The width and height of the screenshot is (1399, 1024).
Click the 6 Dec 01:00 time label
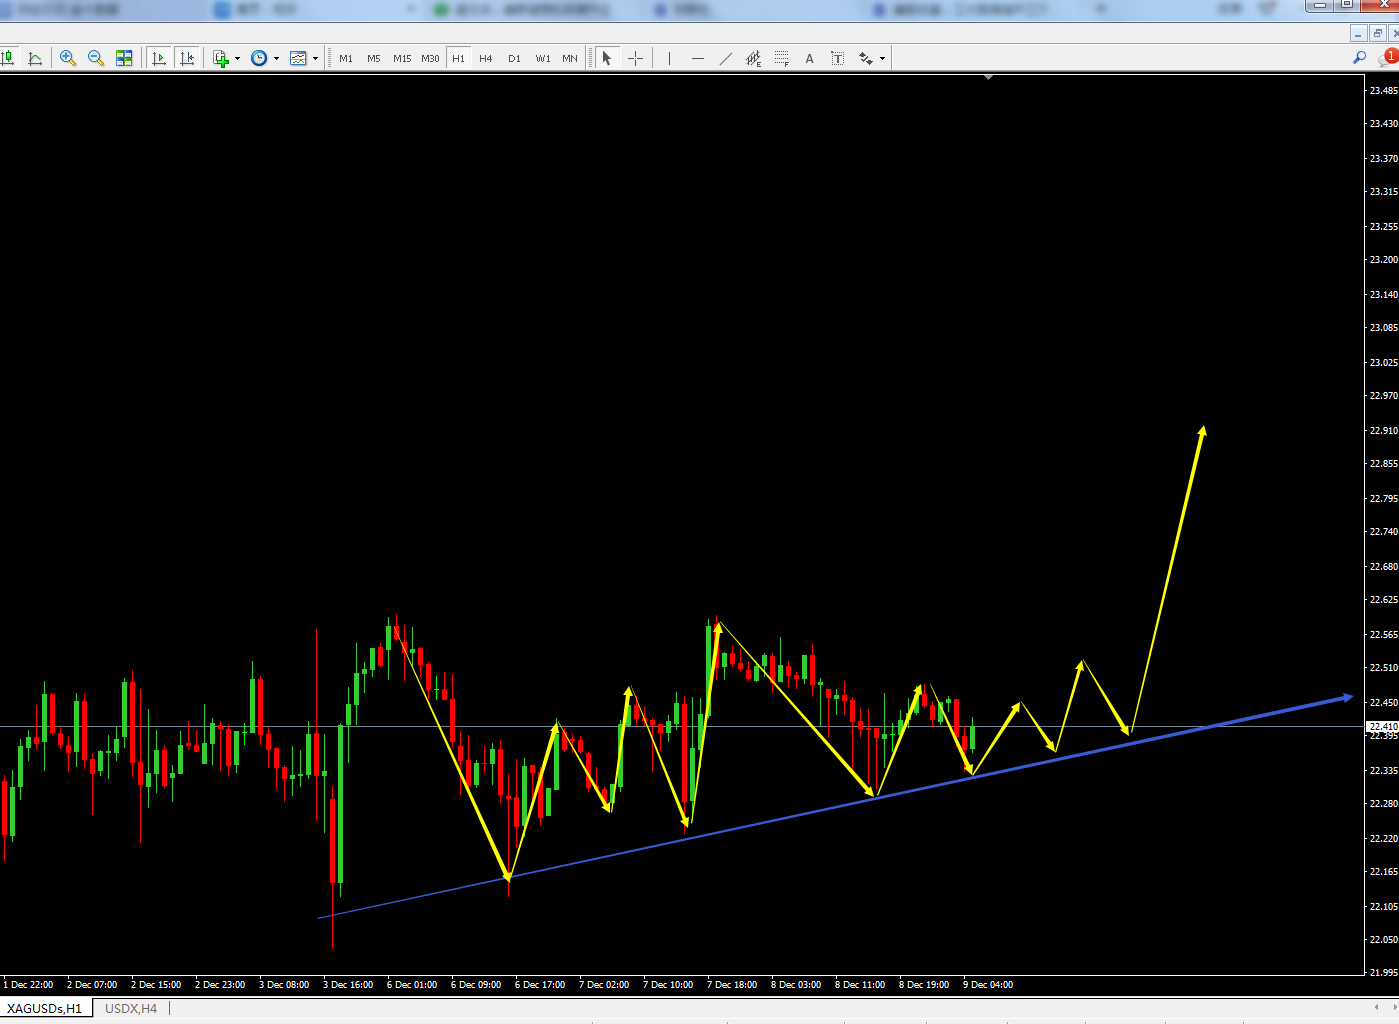click(x=412, y=985)
